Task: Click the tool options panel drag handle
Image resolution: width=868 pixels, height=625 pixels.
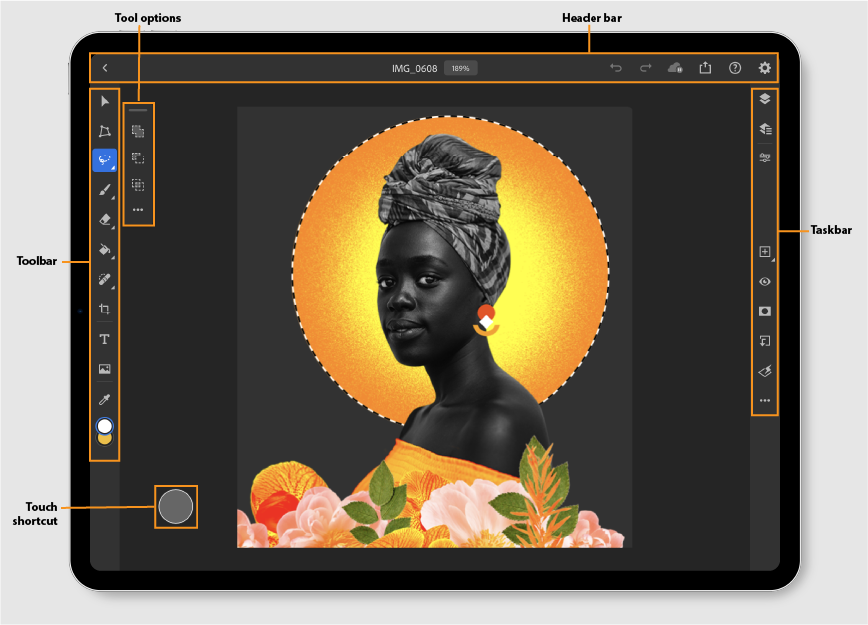Action: 138,110
